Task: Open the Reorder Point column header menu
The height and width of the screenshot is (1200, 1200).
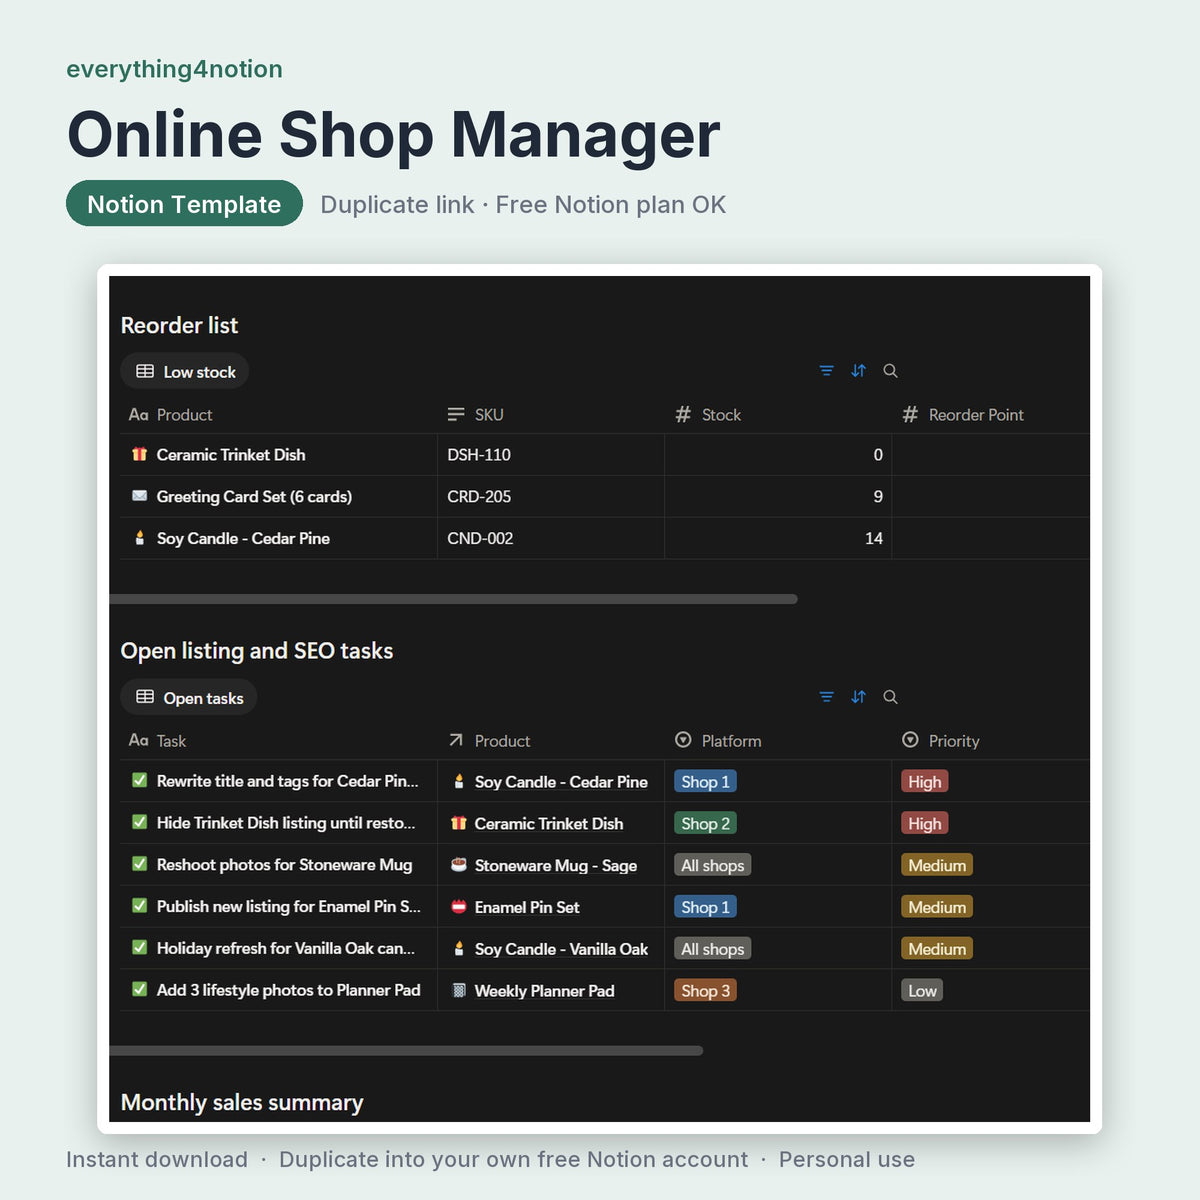Action: (963, 414)
